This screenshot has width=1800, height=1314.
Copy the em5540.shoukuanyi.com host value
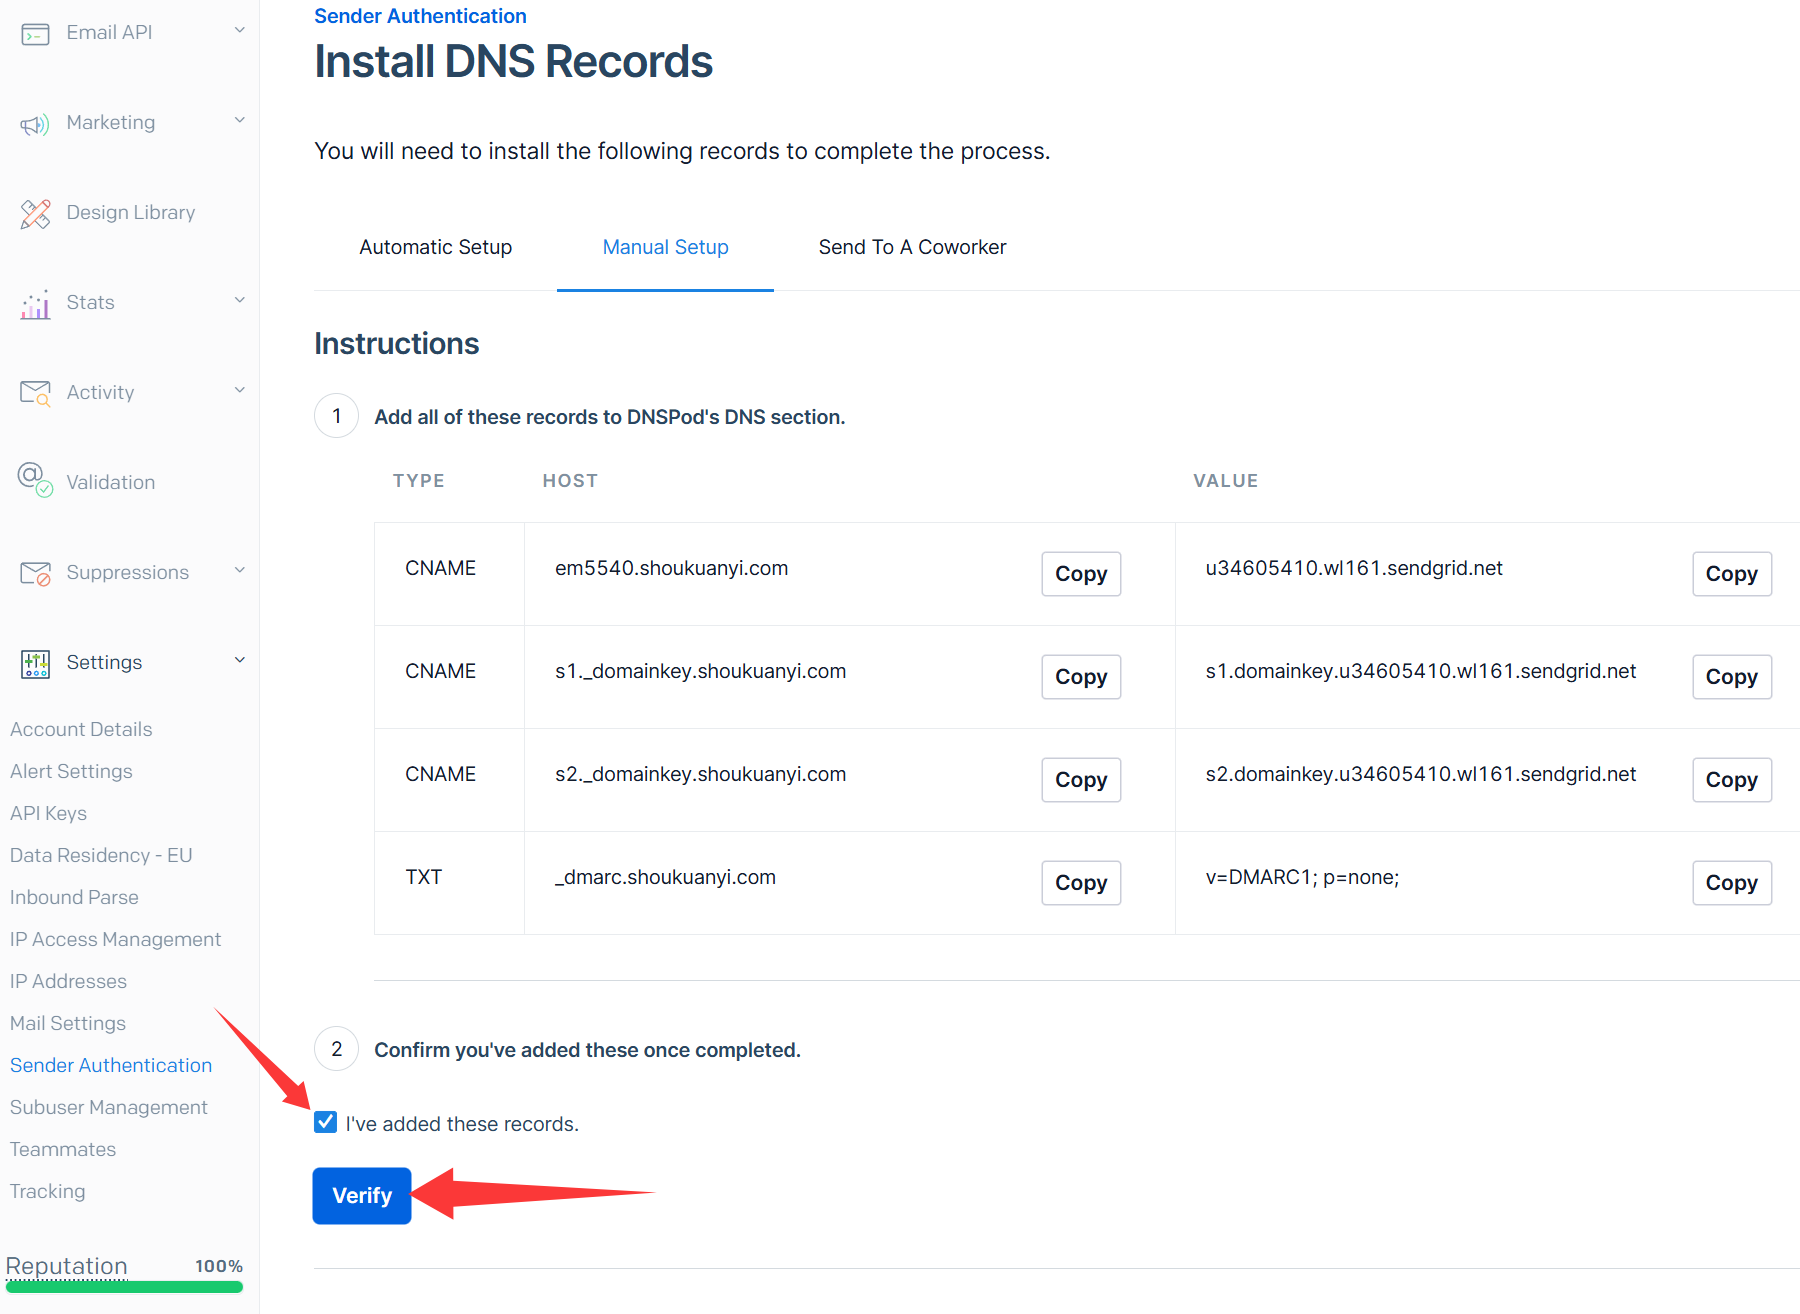1080,574
